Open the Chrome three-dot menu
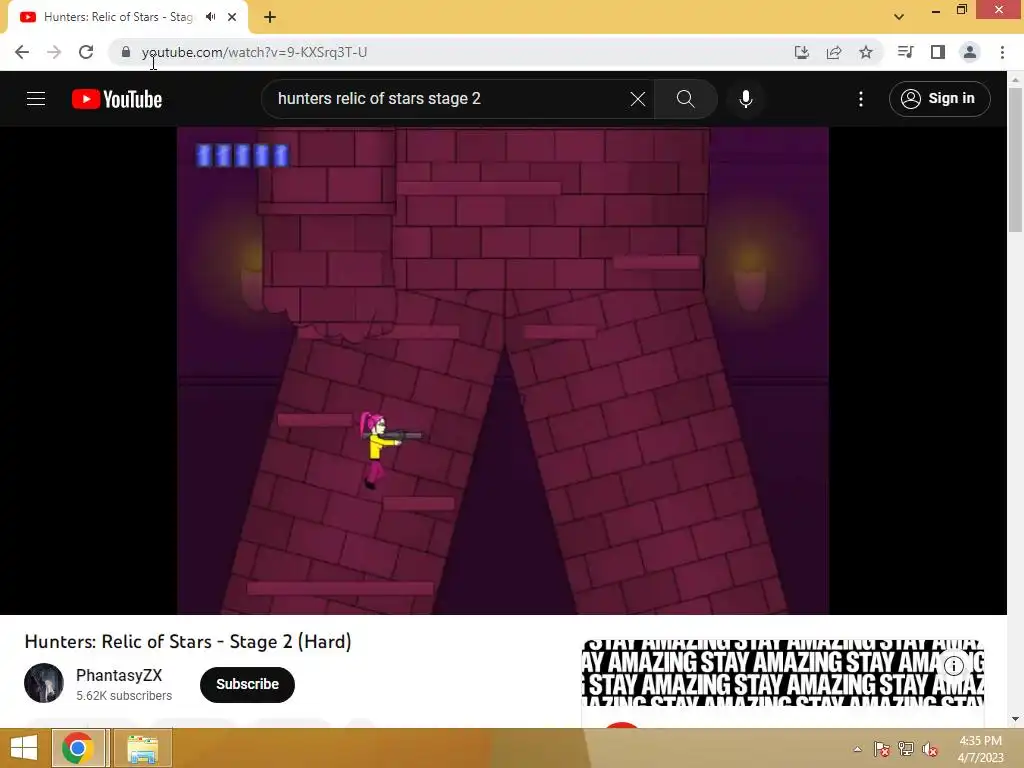1024x768 pixels. tap(1002, 52)
